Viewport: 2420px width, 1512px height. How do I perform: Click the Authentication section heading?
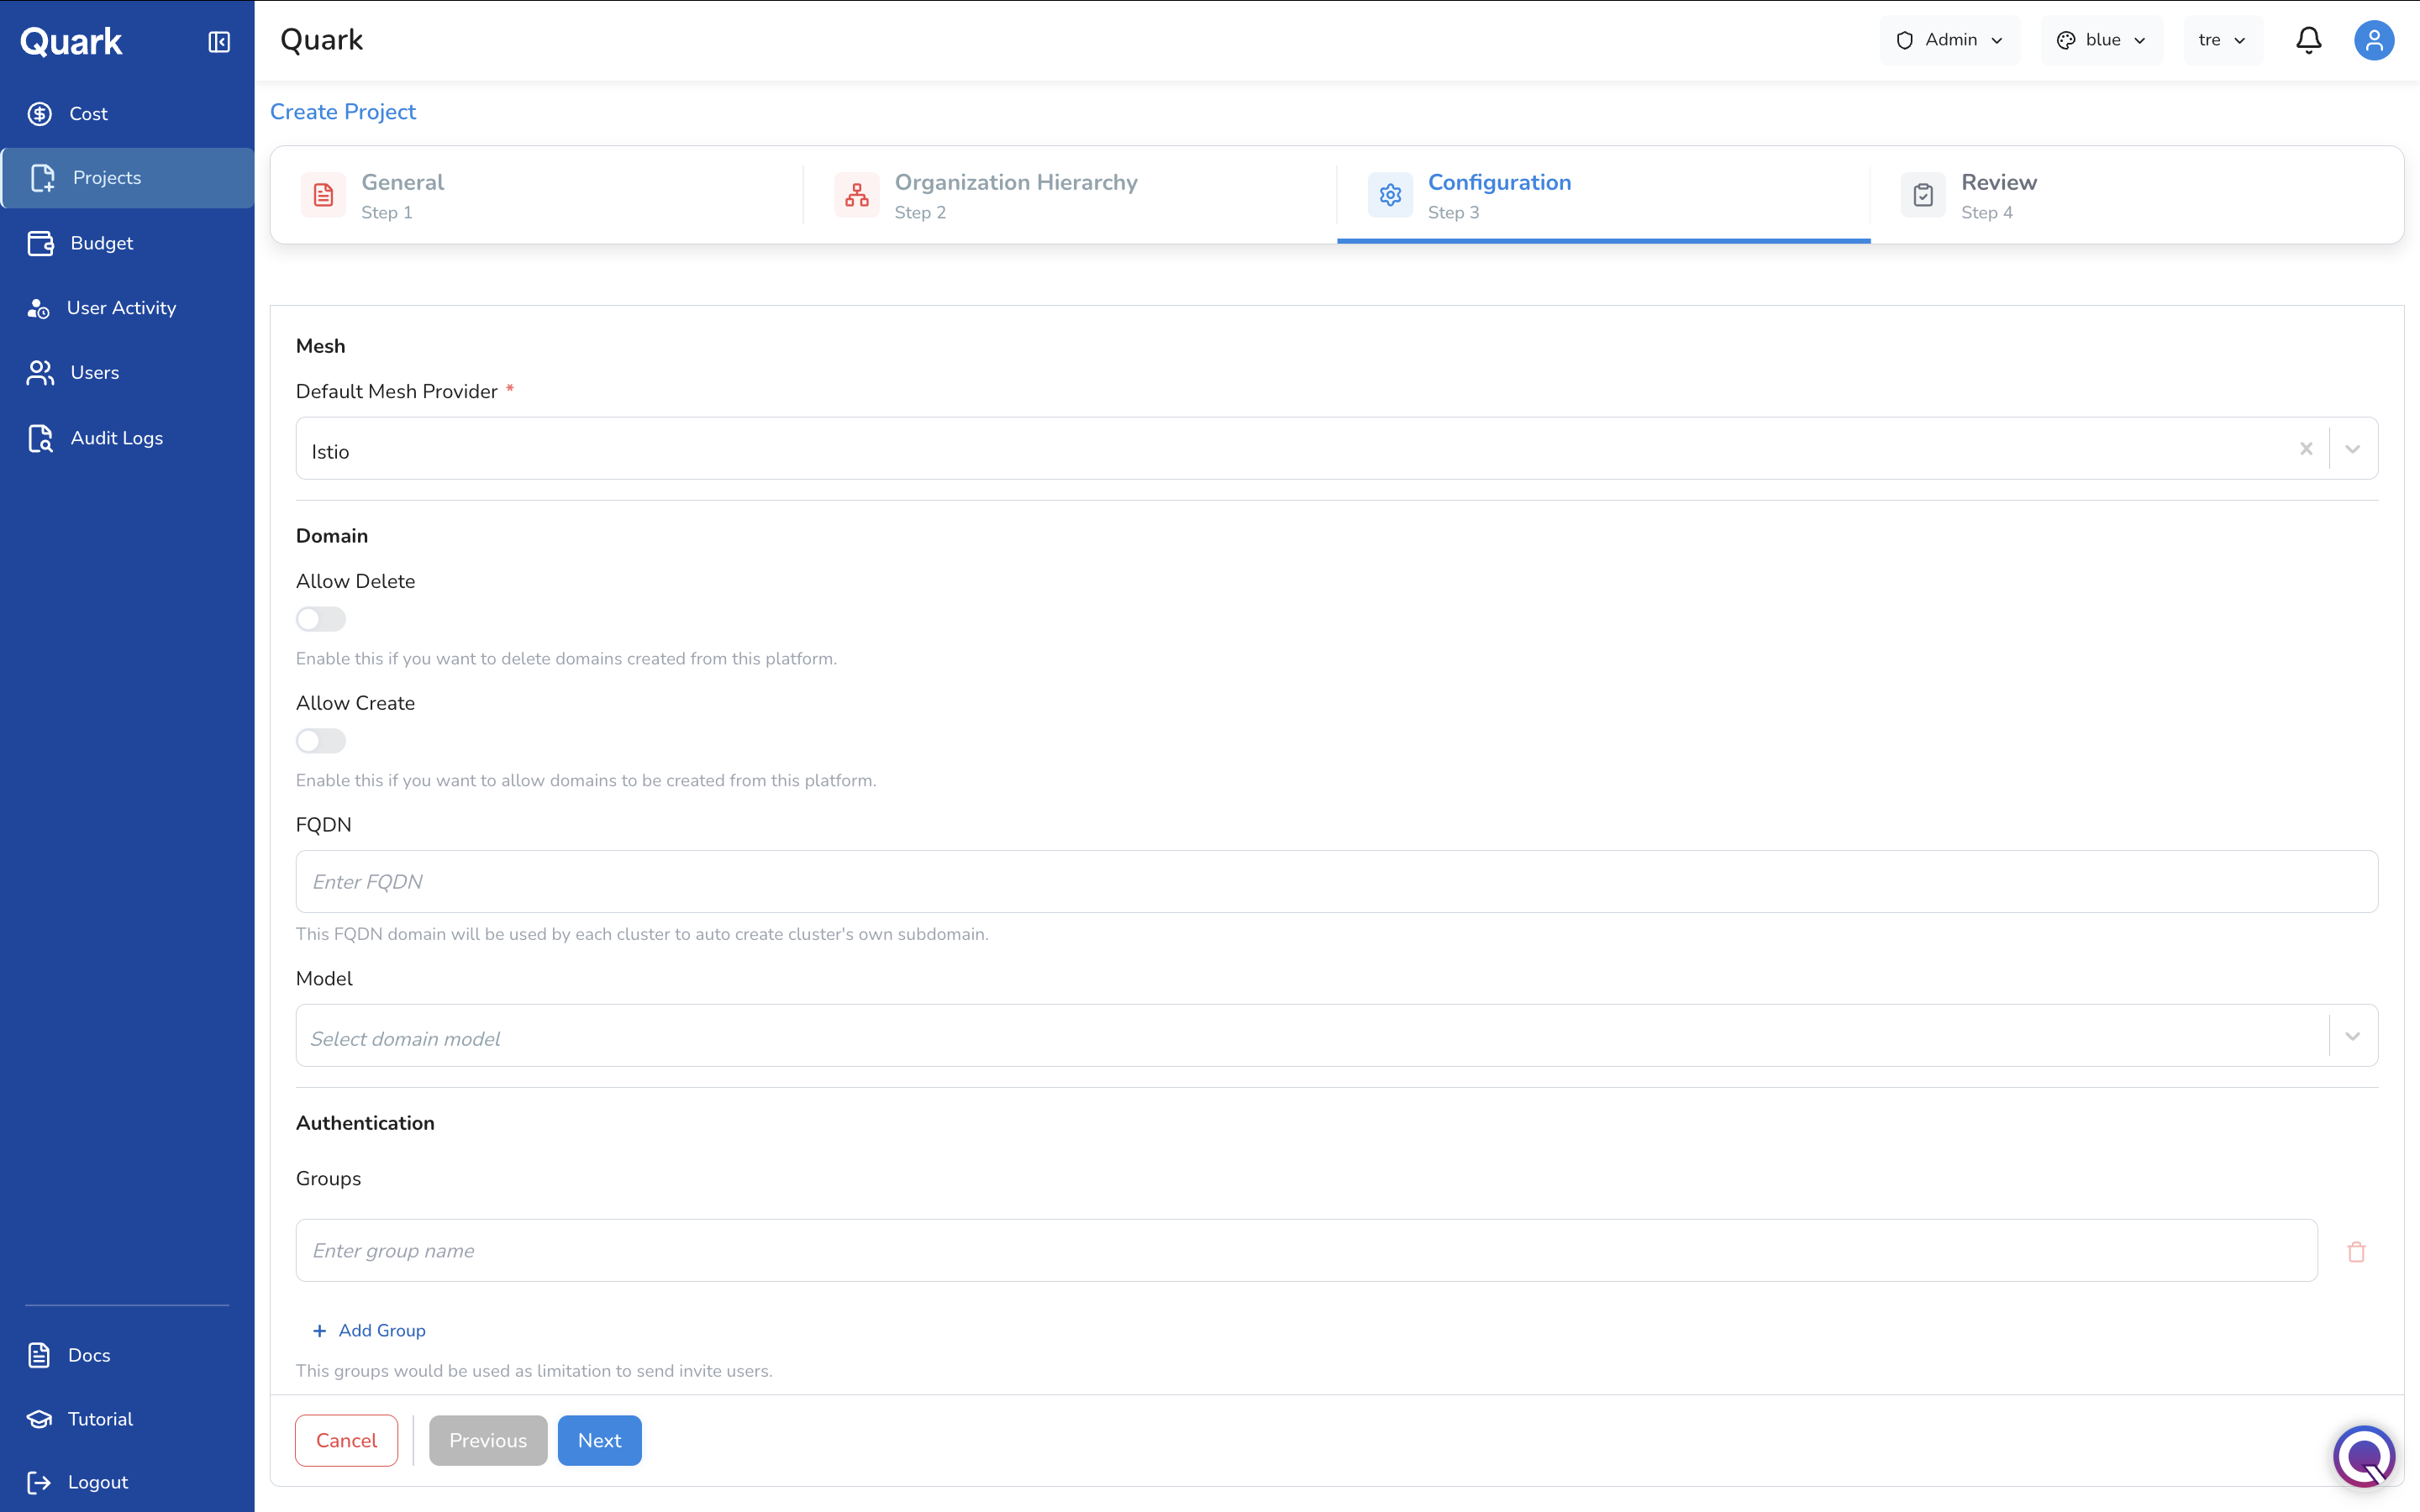(365, 1123)
